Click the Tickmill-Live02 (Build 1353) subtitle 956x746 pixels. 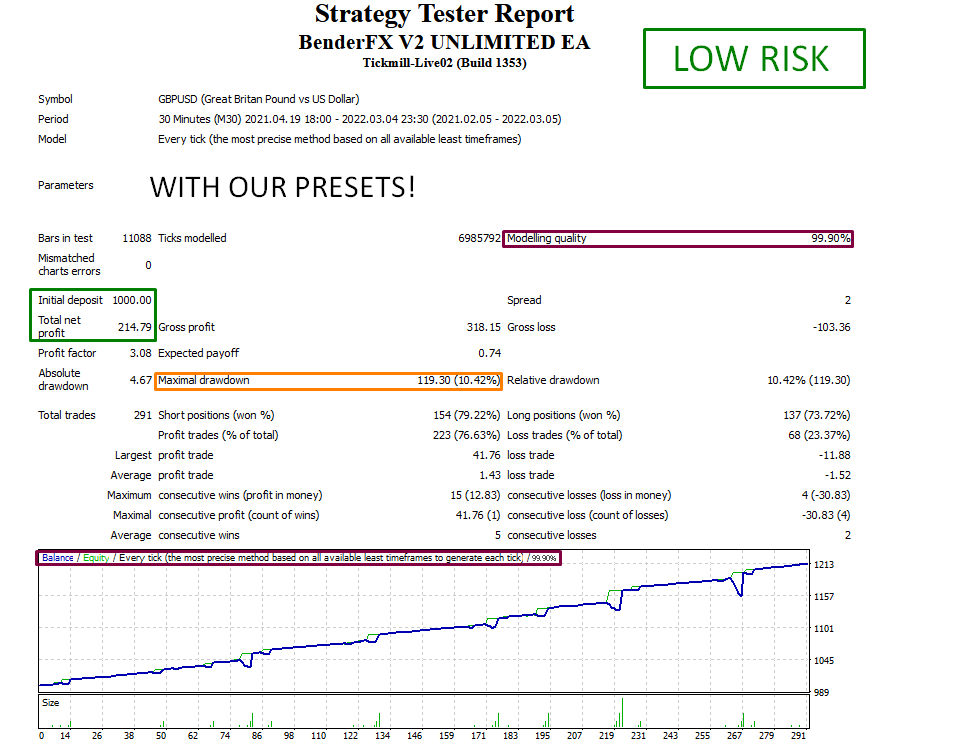(x=444, y=63)
